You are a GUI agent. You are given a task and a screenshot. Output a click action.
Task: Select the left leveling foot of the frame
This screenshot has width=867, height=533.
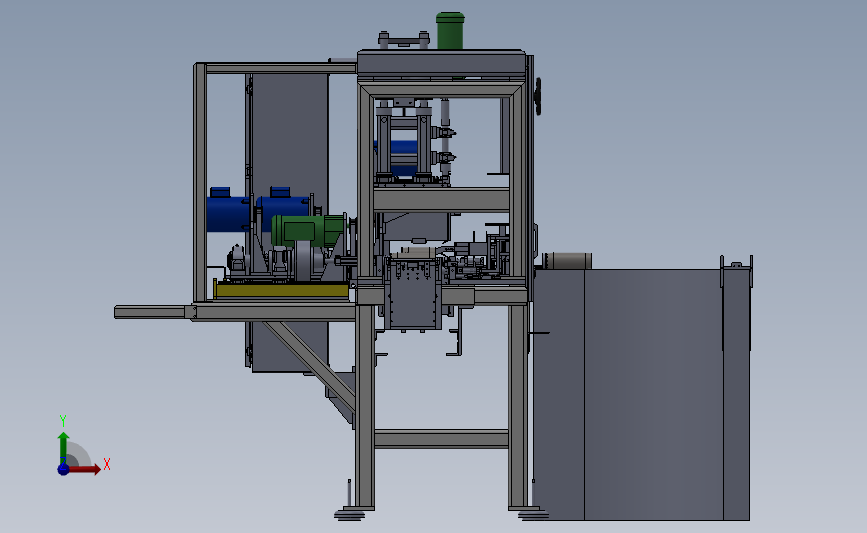point(349,515)
